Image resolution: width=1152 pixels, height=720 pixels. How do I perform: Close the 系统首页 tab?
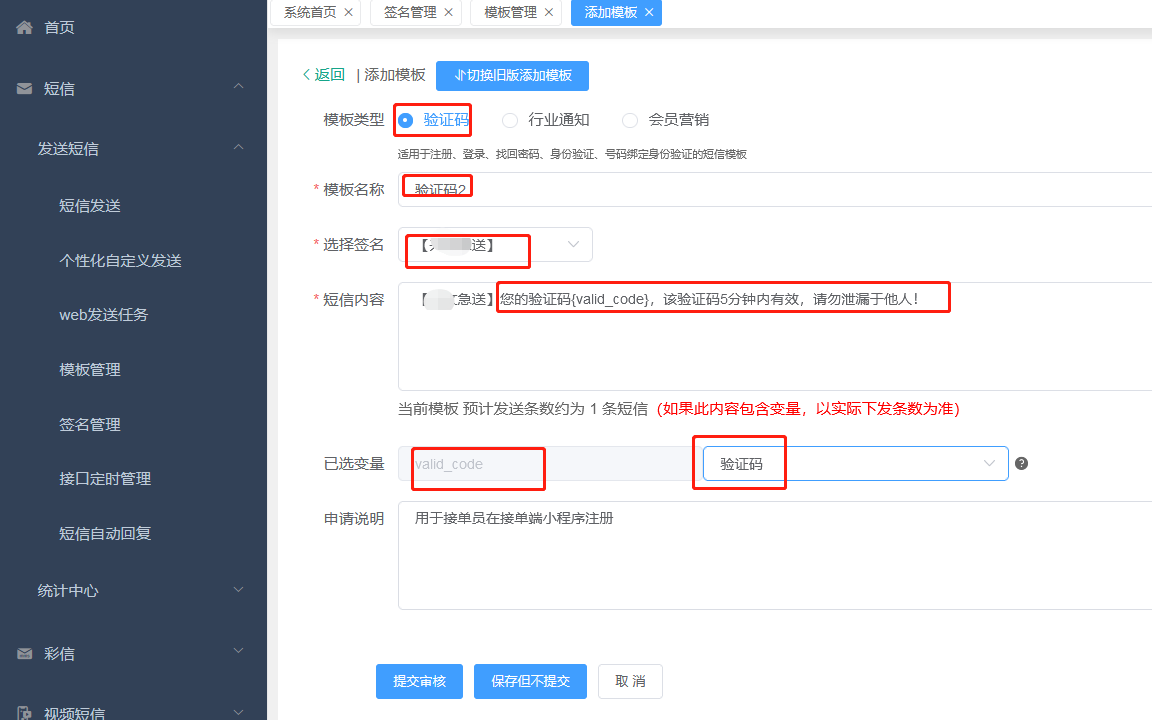349,12
